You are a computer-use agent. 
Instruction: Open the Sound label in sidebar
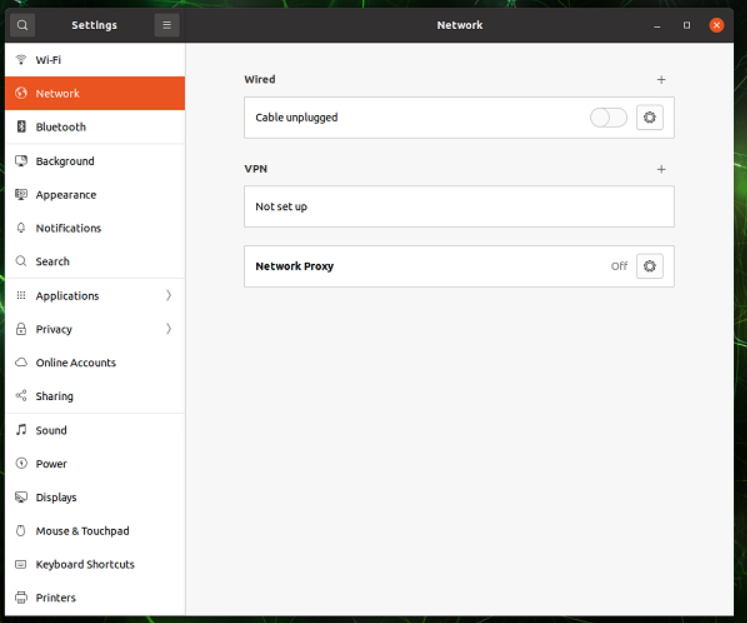click(51, 430)
